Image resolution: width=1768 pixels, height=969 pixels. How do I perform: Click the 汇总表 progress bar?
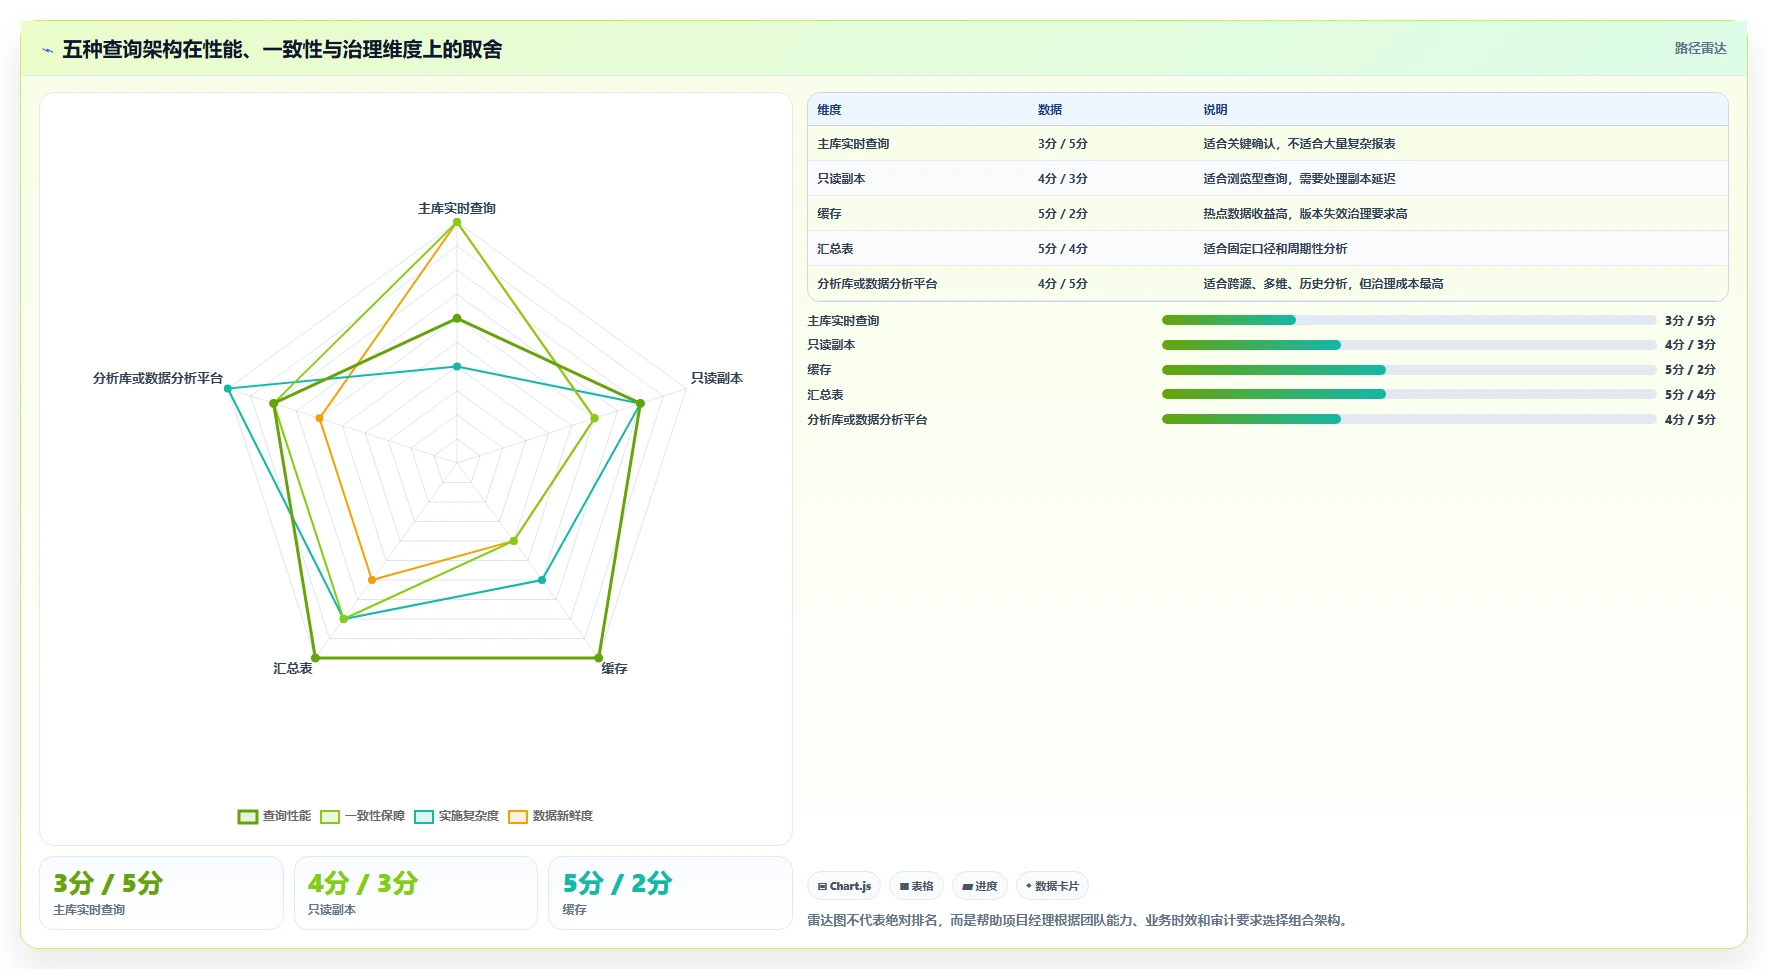(x=1409, y=394)
